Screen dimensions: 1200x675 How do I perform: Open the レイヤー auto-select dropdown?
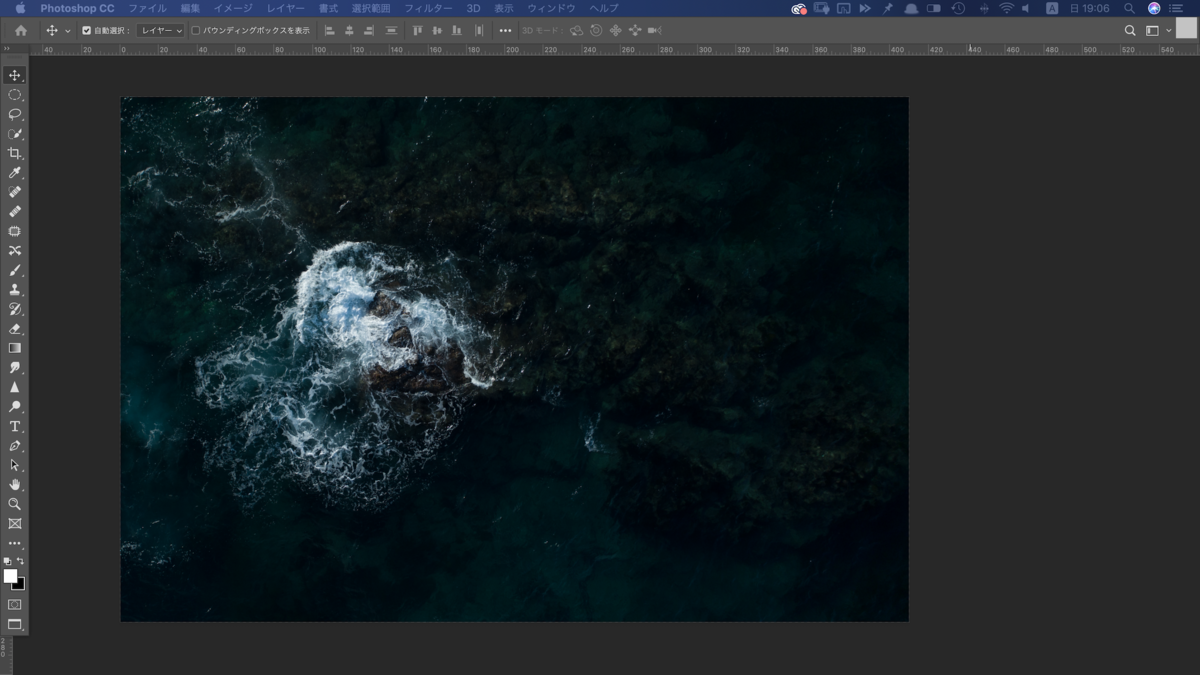point(161,31)
